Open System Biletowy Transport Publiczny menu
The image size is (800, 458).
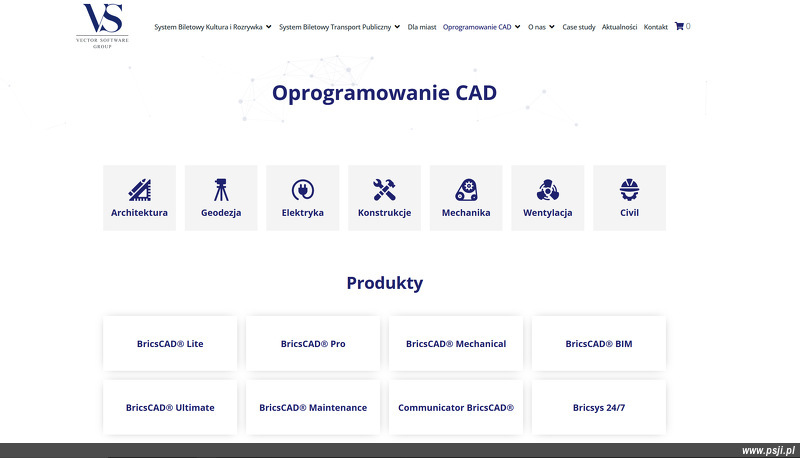tap(335, 27)
